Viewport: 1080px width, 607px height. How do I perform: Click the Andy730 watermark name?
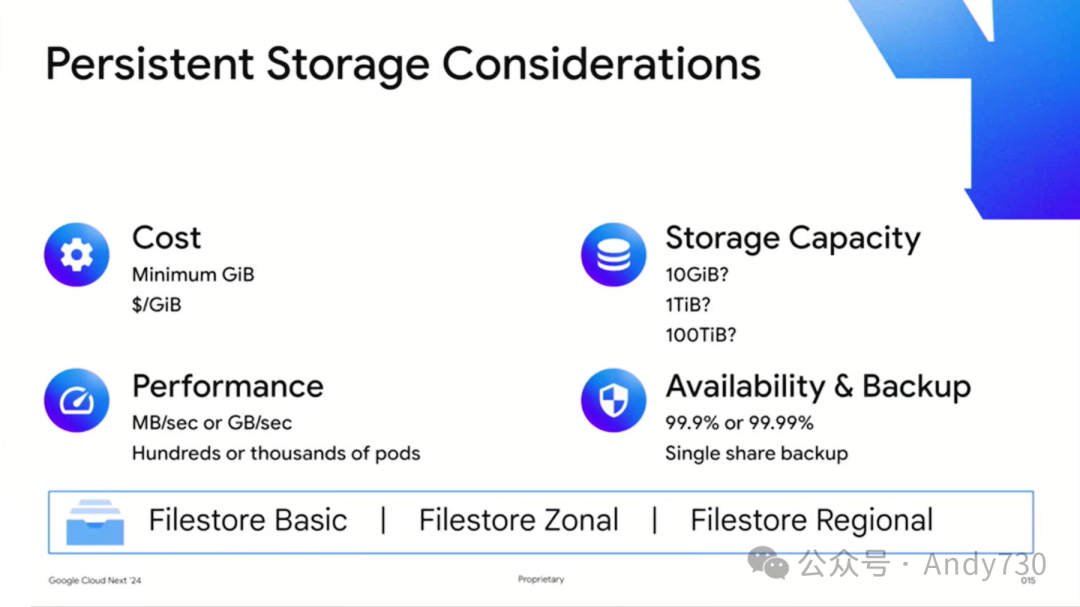click(984, 564)
